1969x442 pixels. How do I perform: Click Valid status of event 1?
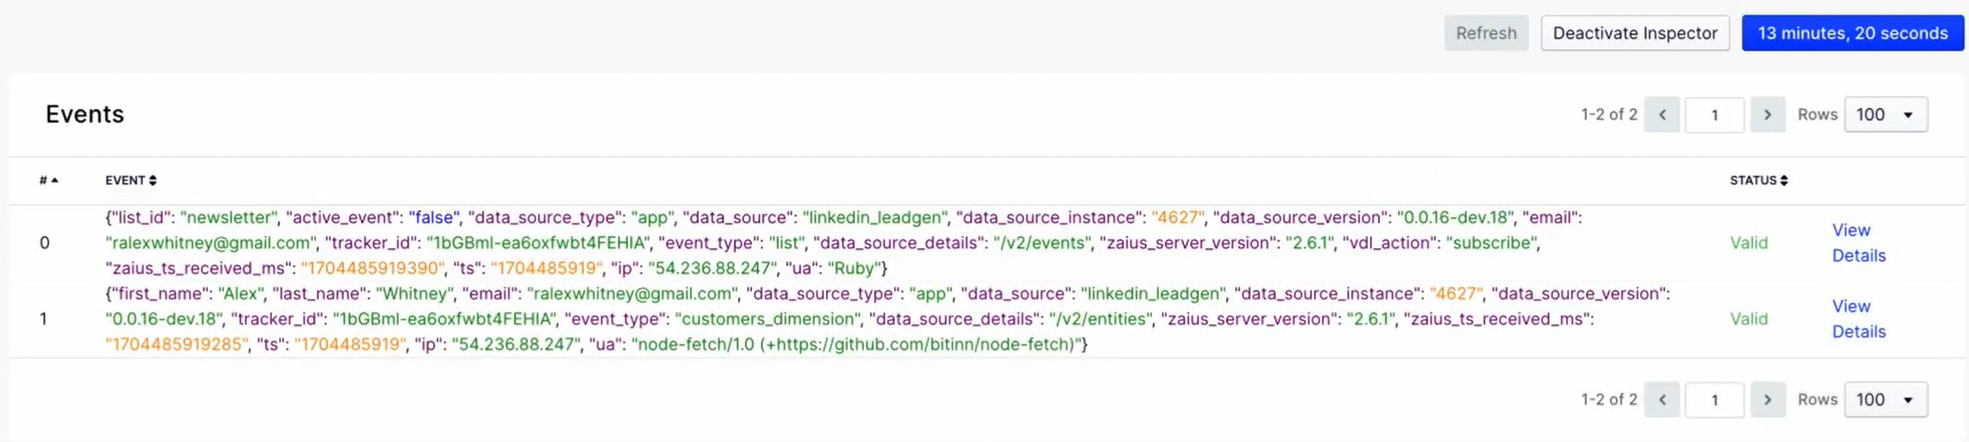(x=1748, y=319)
